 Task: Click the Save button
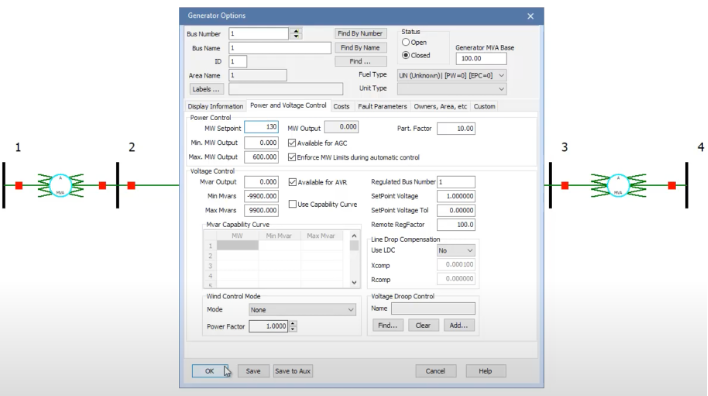pos(253,371)
